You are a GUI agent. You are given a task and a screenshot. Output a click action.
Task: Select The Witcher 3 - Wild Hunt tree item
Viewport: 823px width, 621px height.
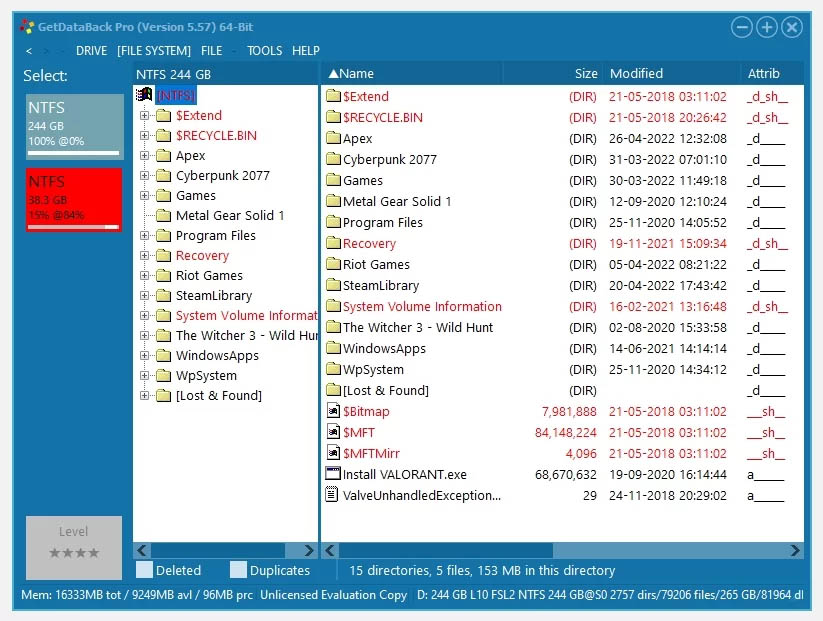247,335
